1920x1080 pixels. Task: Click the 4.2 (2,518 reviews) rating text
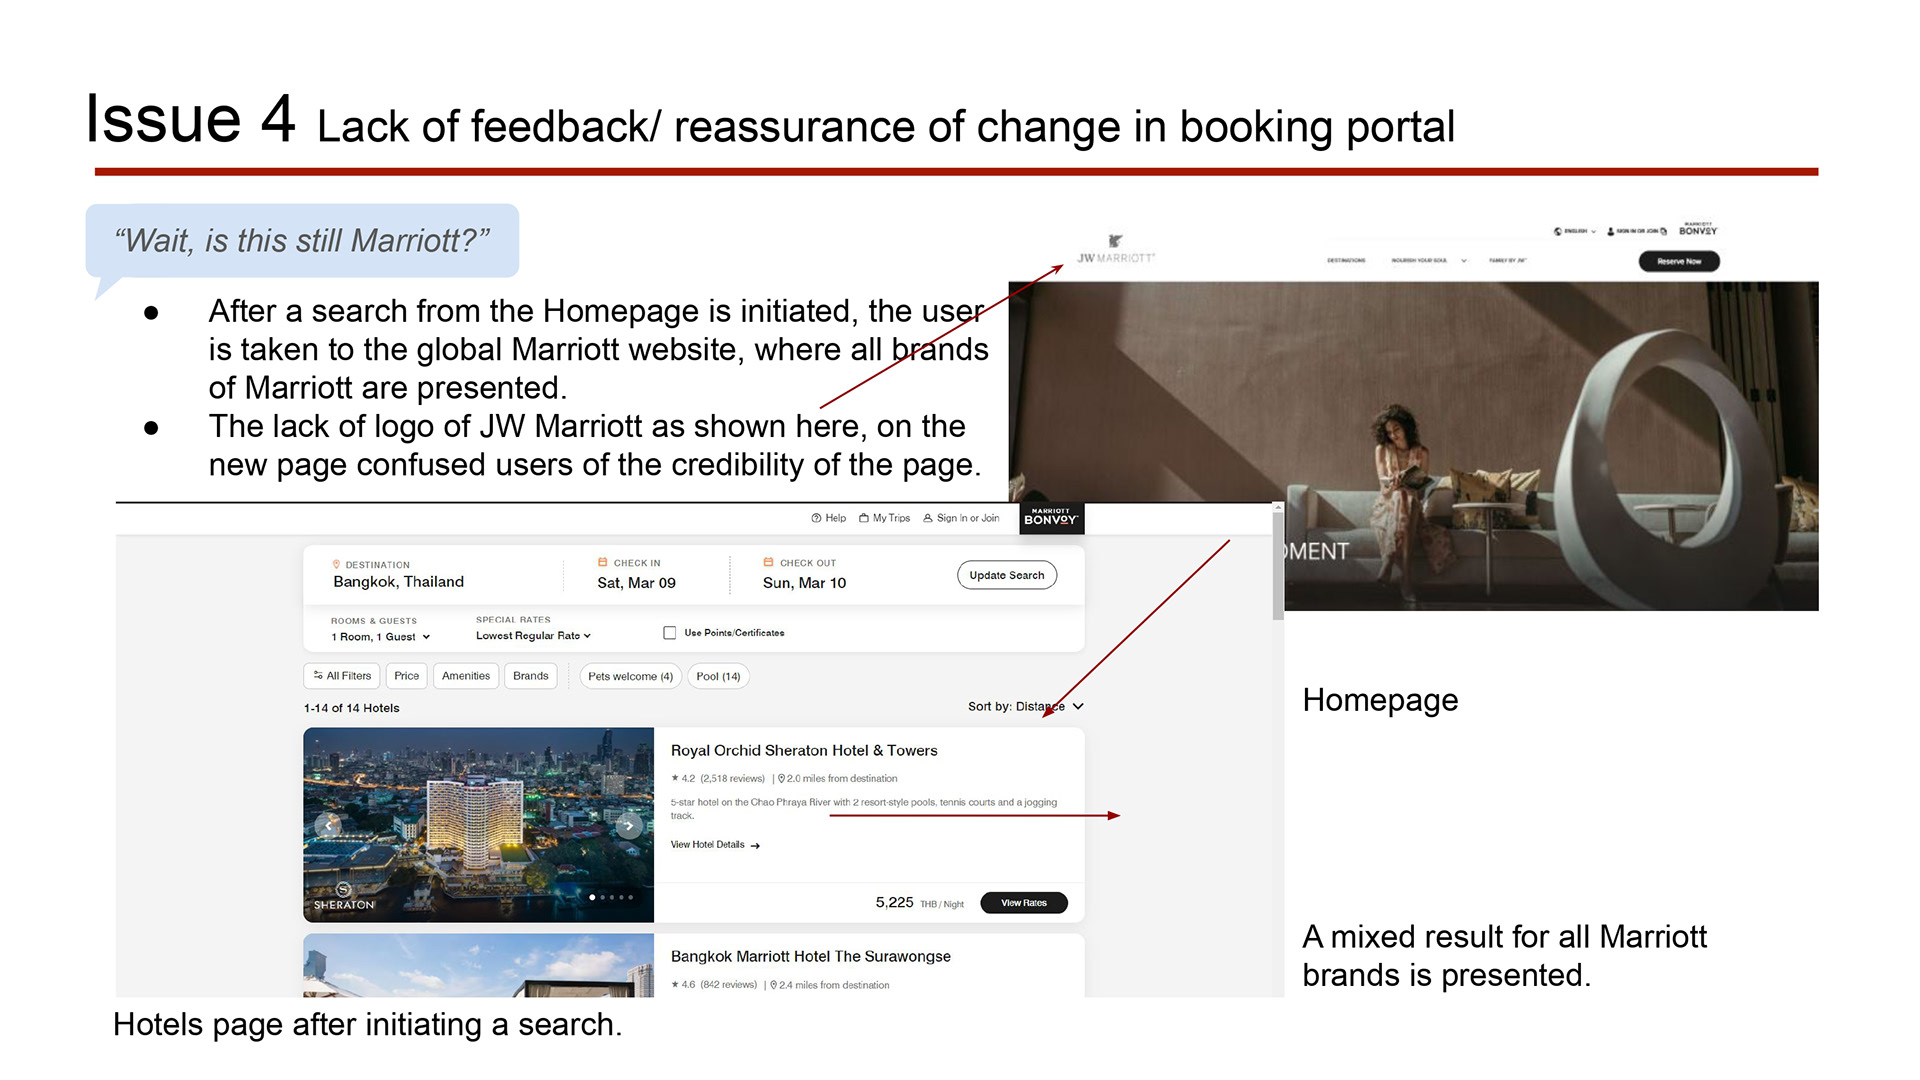[x=723, y=778]
